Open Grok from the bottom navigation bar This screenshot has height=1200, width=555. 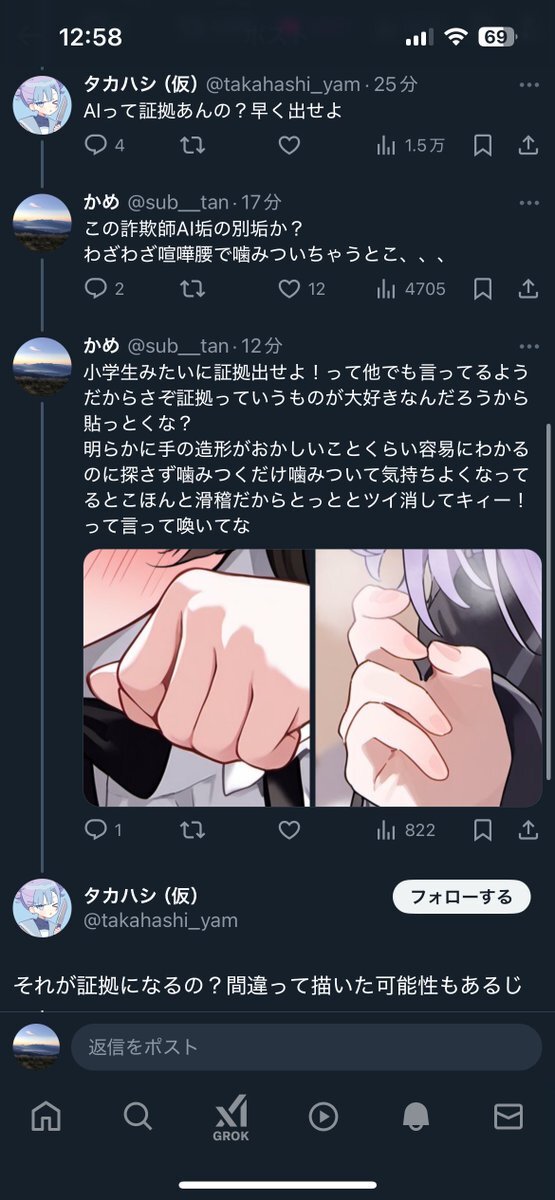[231, 1118]
